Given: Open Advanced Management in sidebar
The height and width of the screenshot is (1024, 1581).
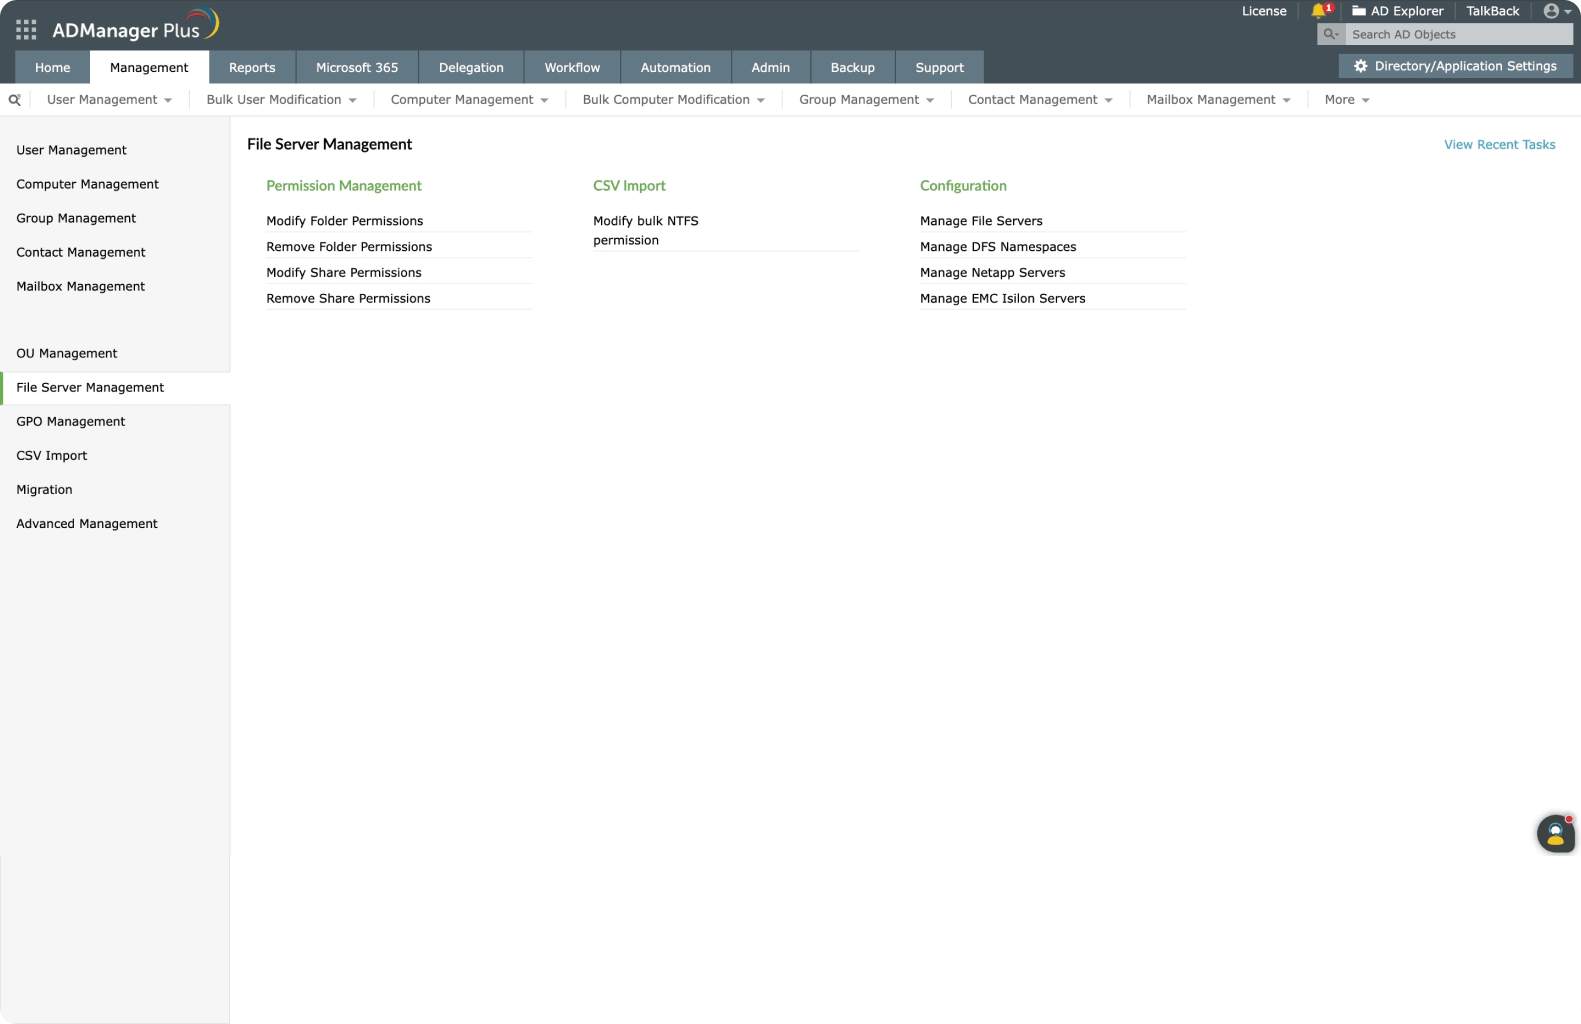Looking at the screenshot, I should tap(87, 524).
